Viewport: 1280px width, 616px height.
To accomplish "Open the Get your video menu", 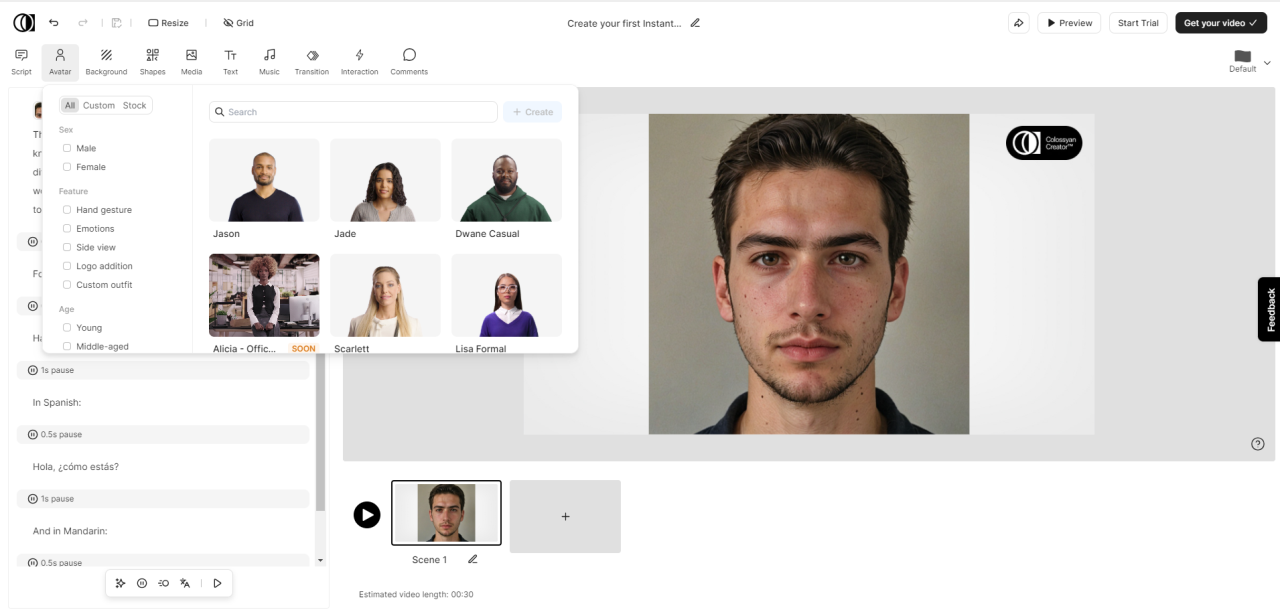I will point(1221,23).
